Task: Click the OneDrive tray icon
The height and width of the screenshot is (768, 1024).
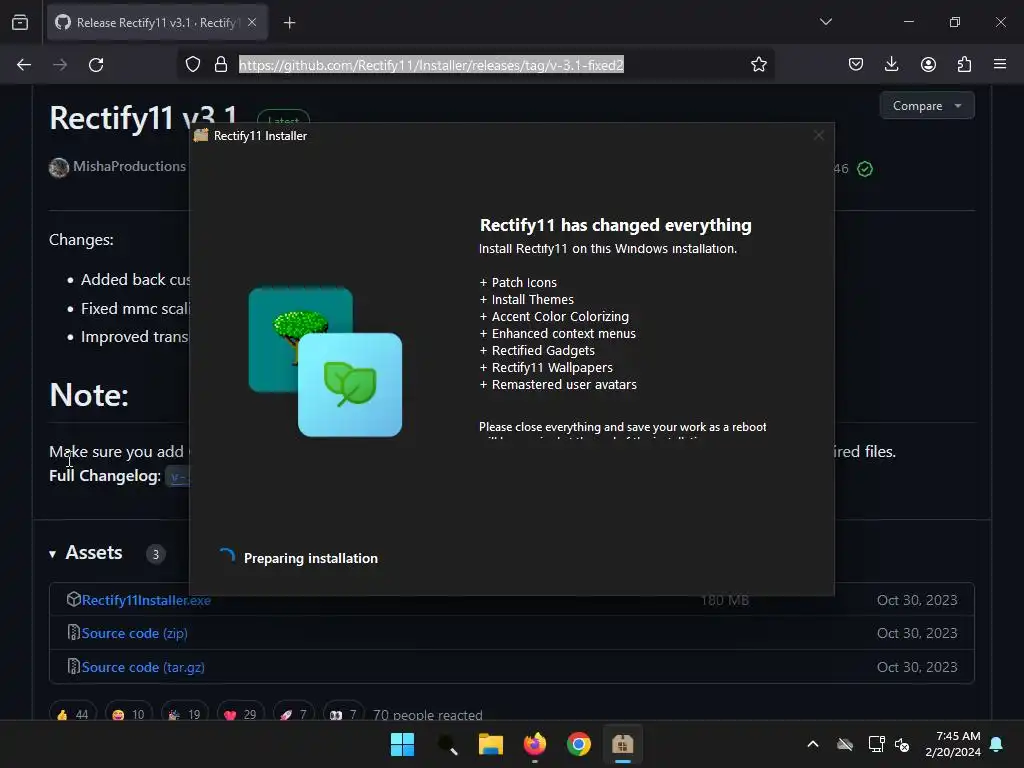Action: coord(845,744)
